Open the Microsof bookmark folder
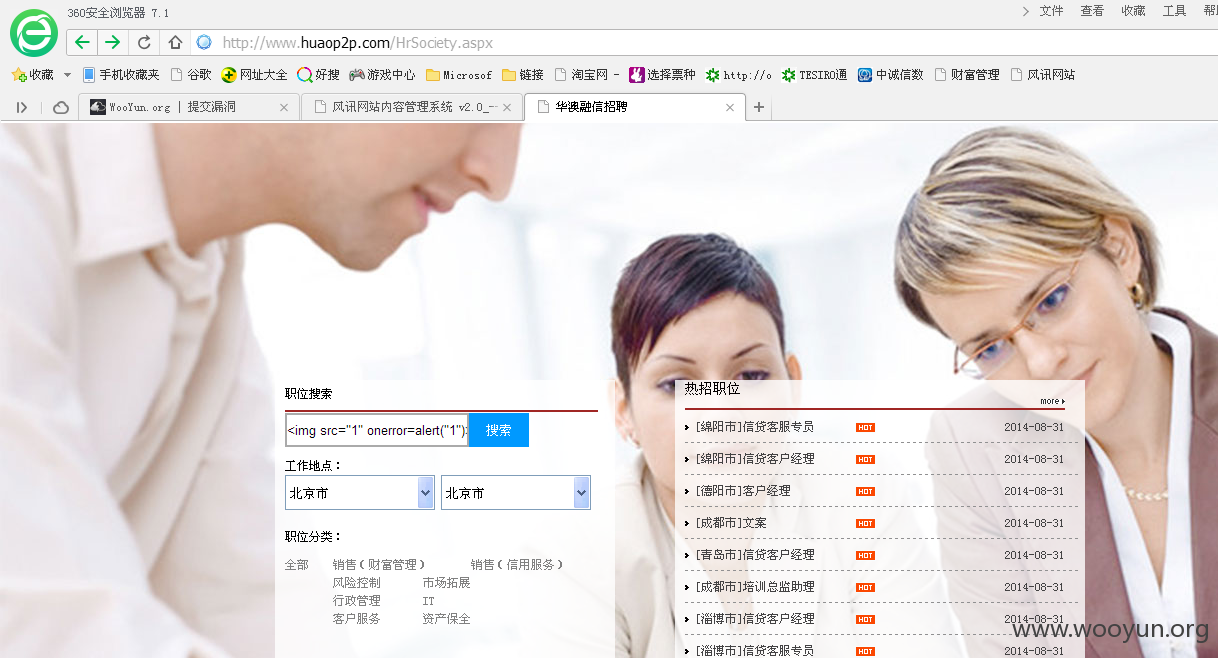Screen dimensions: 1218x658 [459, 75]
